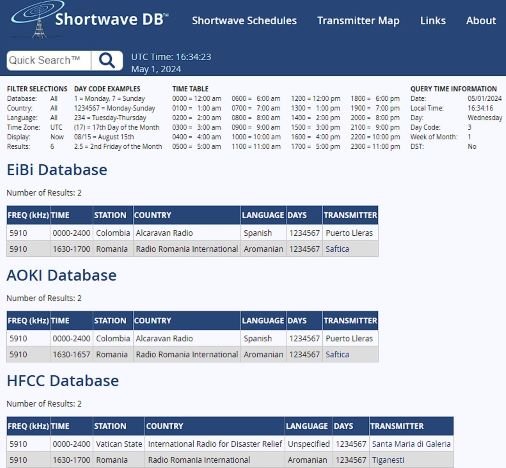506x468 pixels.
Task: Open the About page
Action: tap(481, 20)
